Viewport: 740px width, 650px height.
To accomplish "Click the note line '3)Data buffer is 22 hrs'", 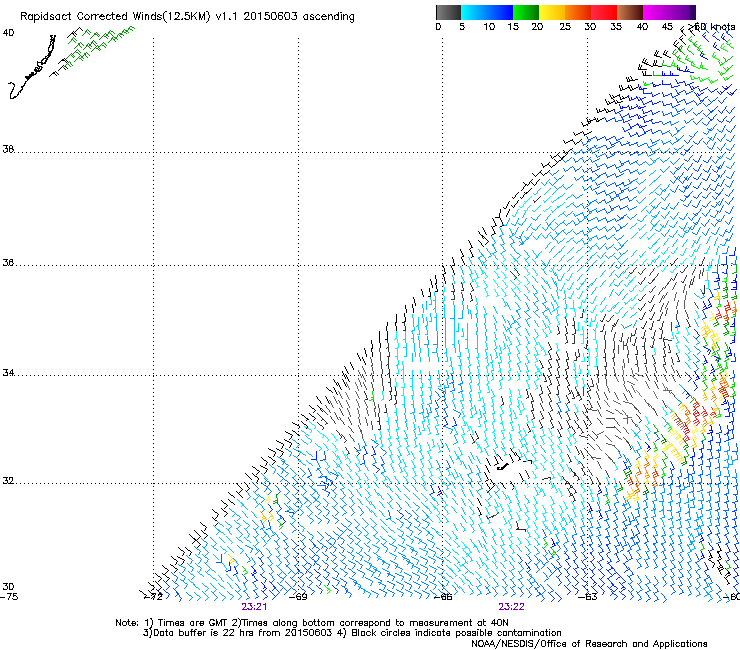I will 352,633.
